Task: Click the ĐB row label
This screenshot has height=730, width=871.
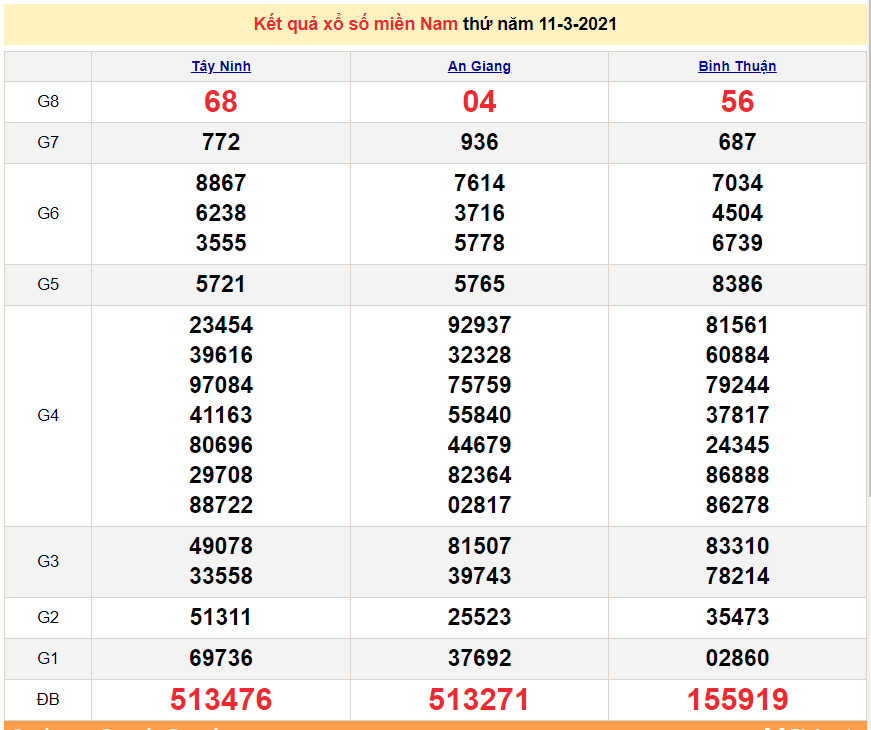Action: click(x=48, y=700)
